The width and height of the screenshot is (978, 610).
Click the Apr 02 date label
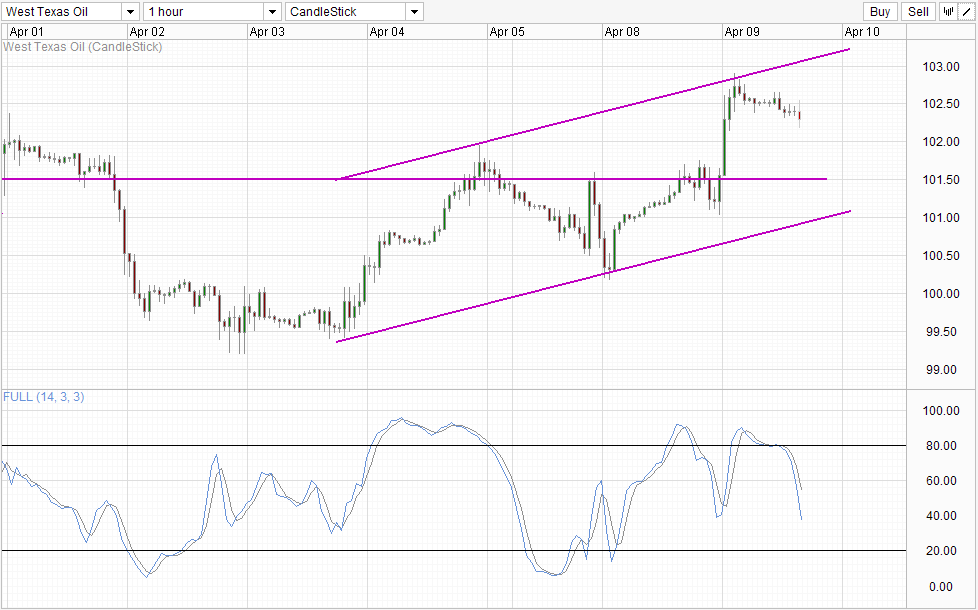pyautogui.click(x=147, y=32)
